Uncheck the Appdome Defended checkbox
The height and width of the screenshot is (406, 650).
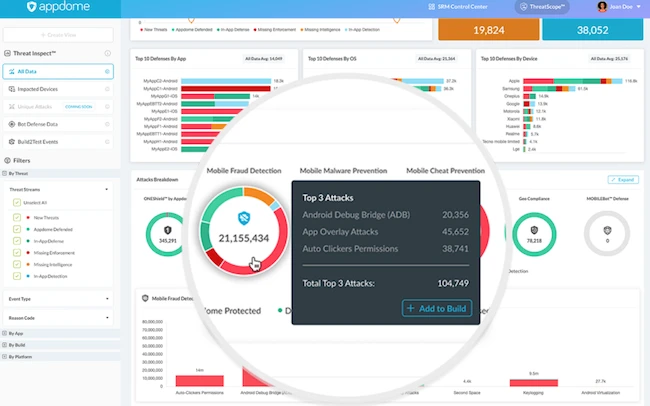tap(17, 229)
